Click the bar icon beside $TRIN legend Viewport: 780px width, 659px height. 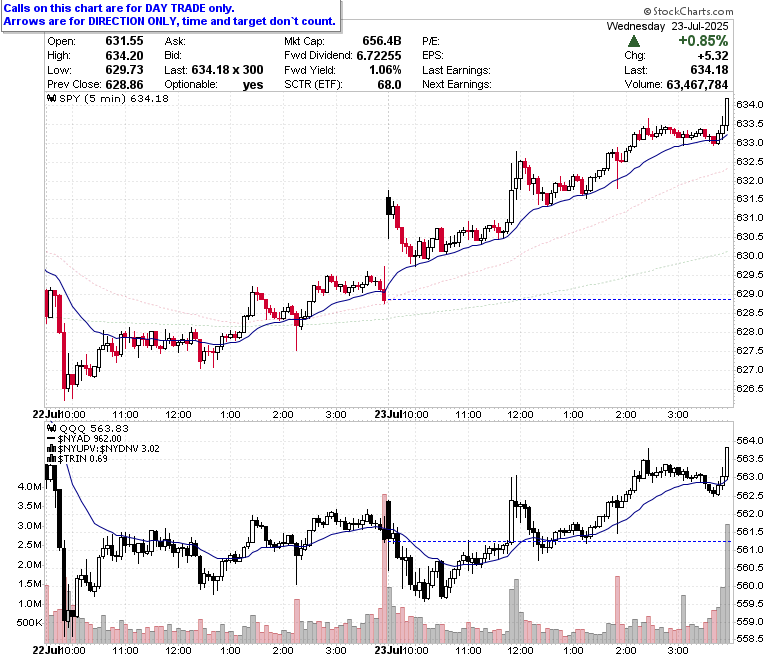[51, 459]
